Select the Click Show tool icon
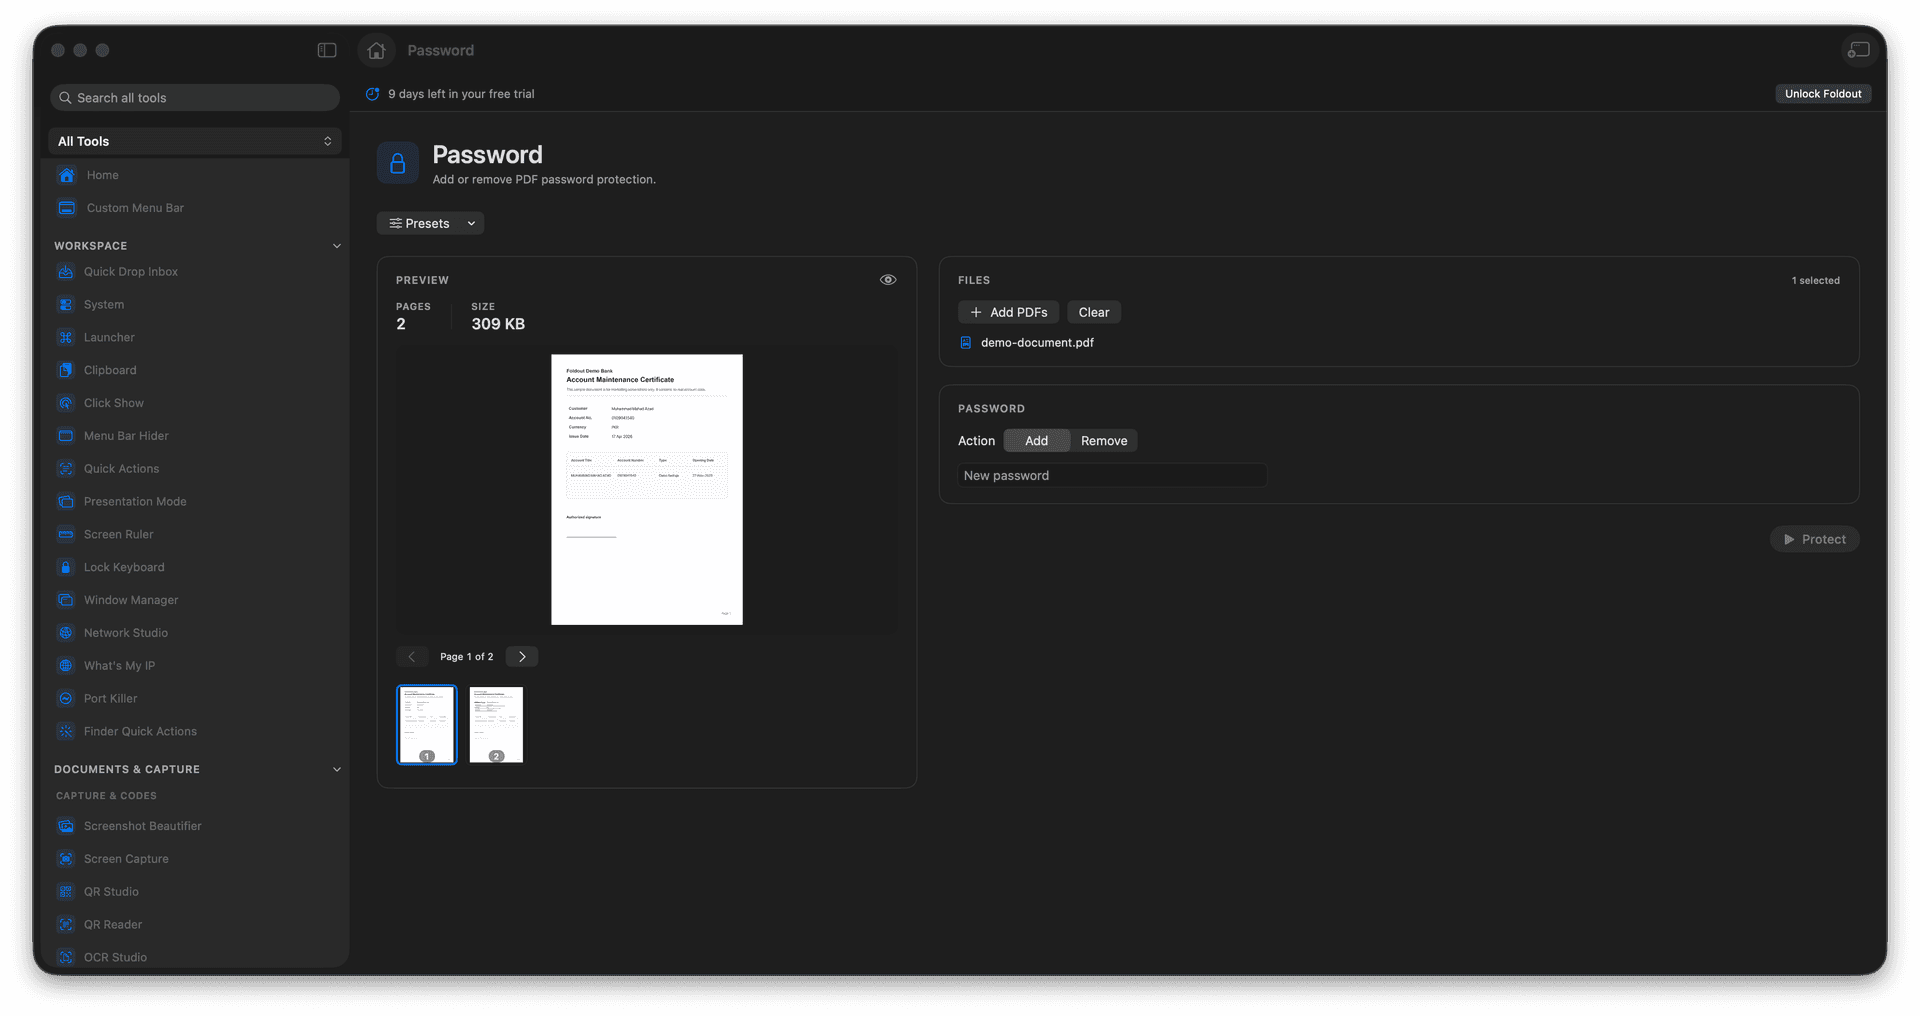 [66, 403]
